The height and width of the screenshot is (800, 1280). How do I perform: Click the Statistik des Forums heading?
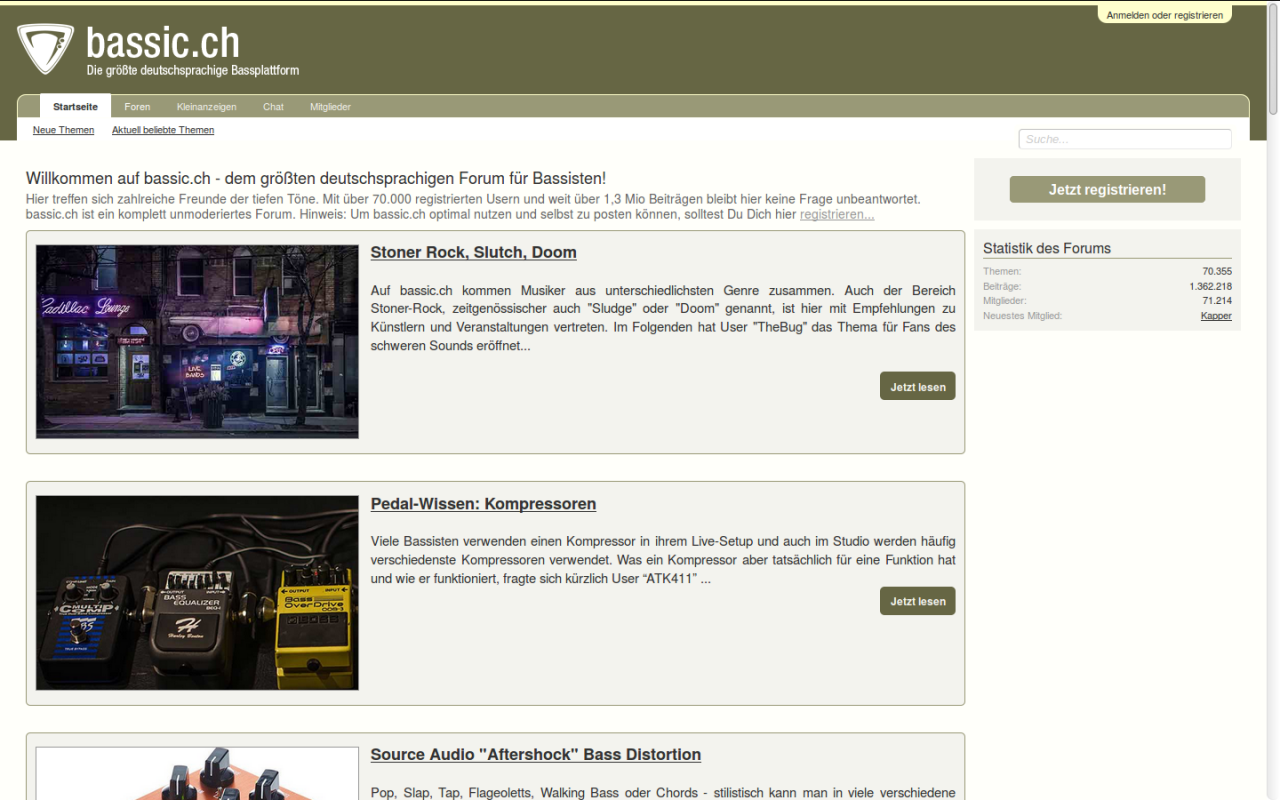coord(1047,248)
